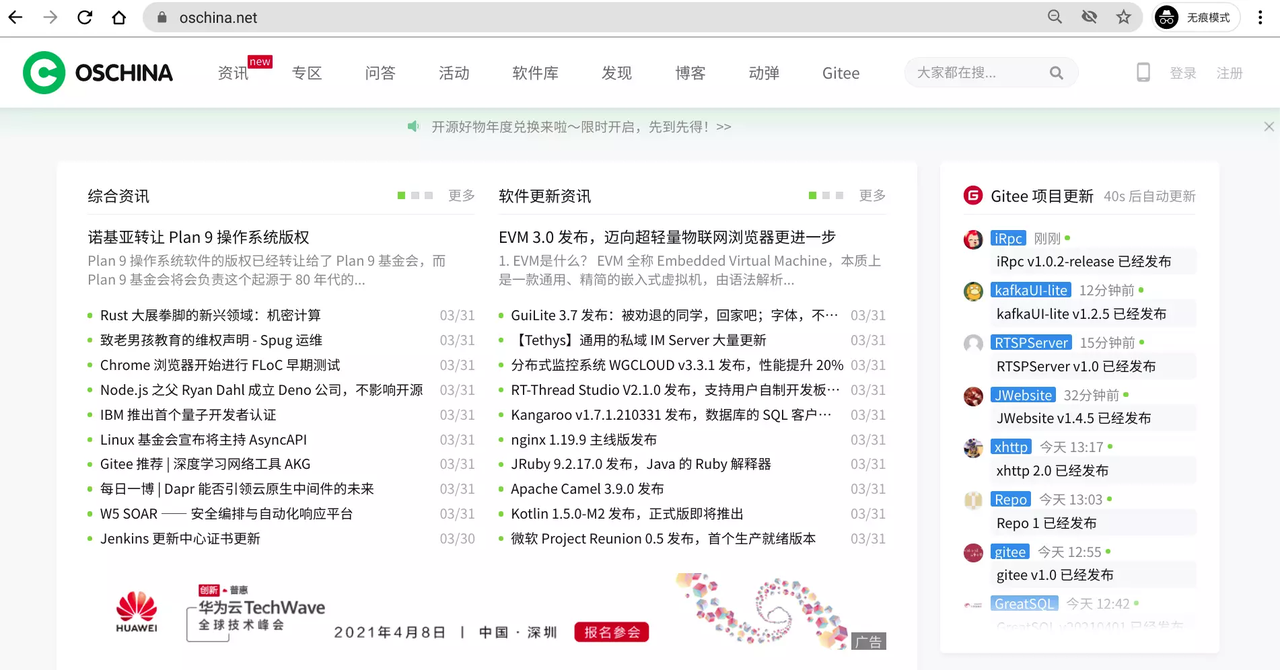Open article Jenkins 更新中心证书更新
Screen dimensions: 1280x670
tap(180, 538)
